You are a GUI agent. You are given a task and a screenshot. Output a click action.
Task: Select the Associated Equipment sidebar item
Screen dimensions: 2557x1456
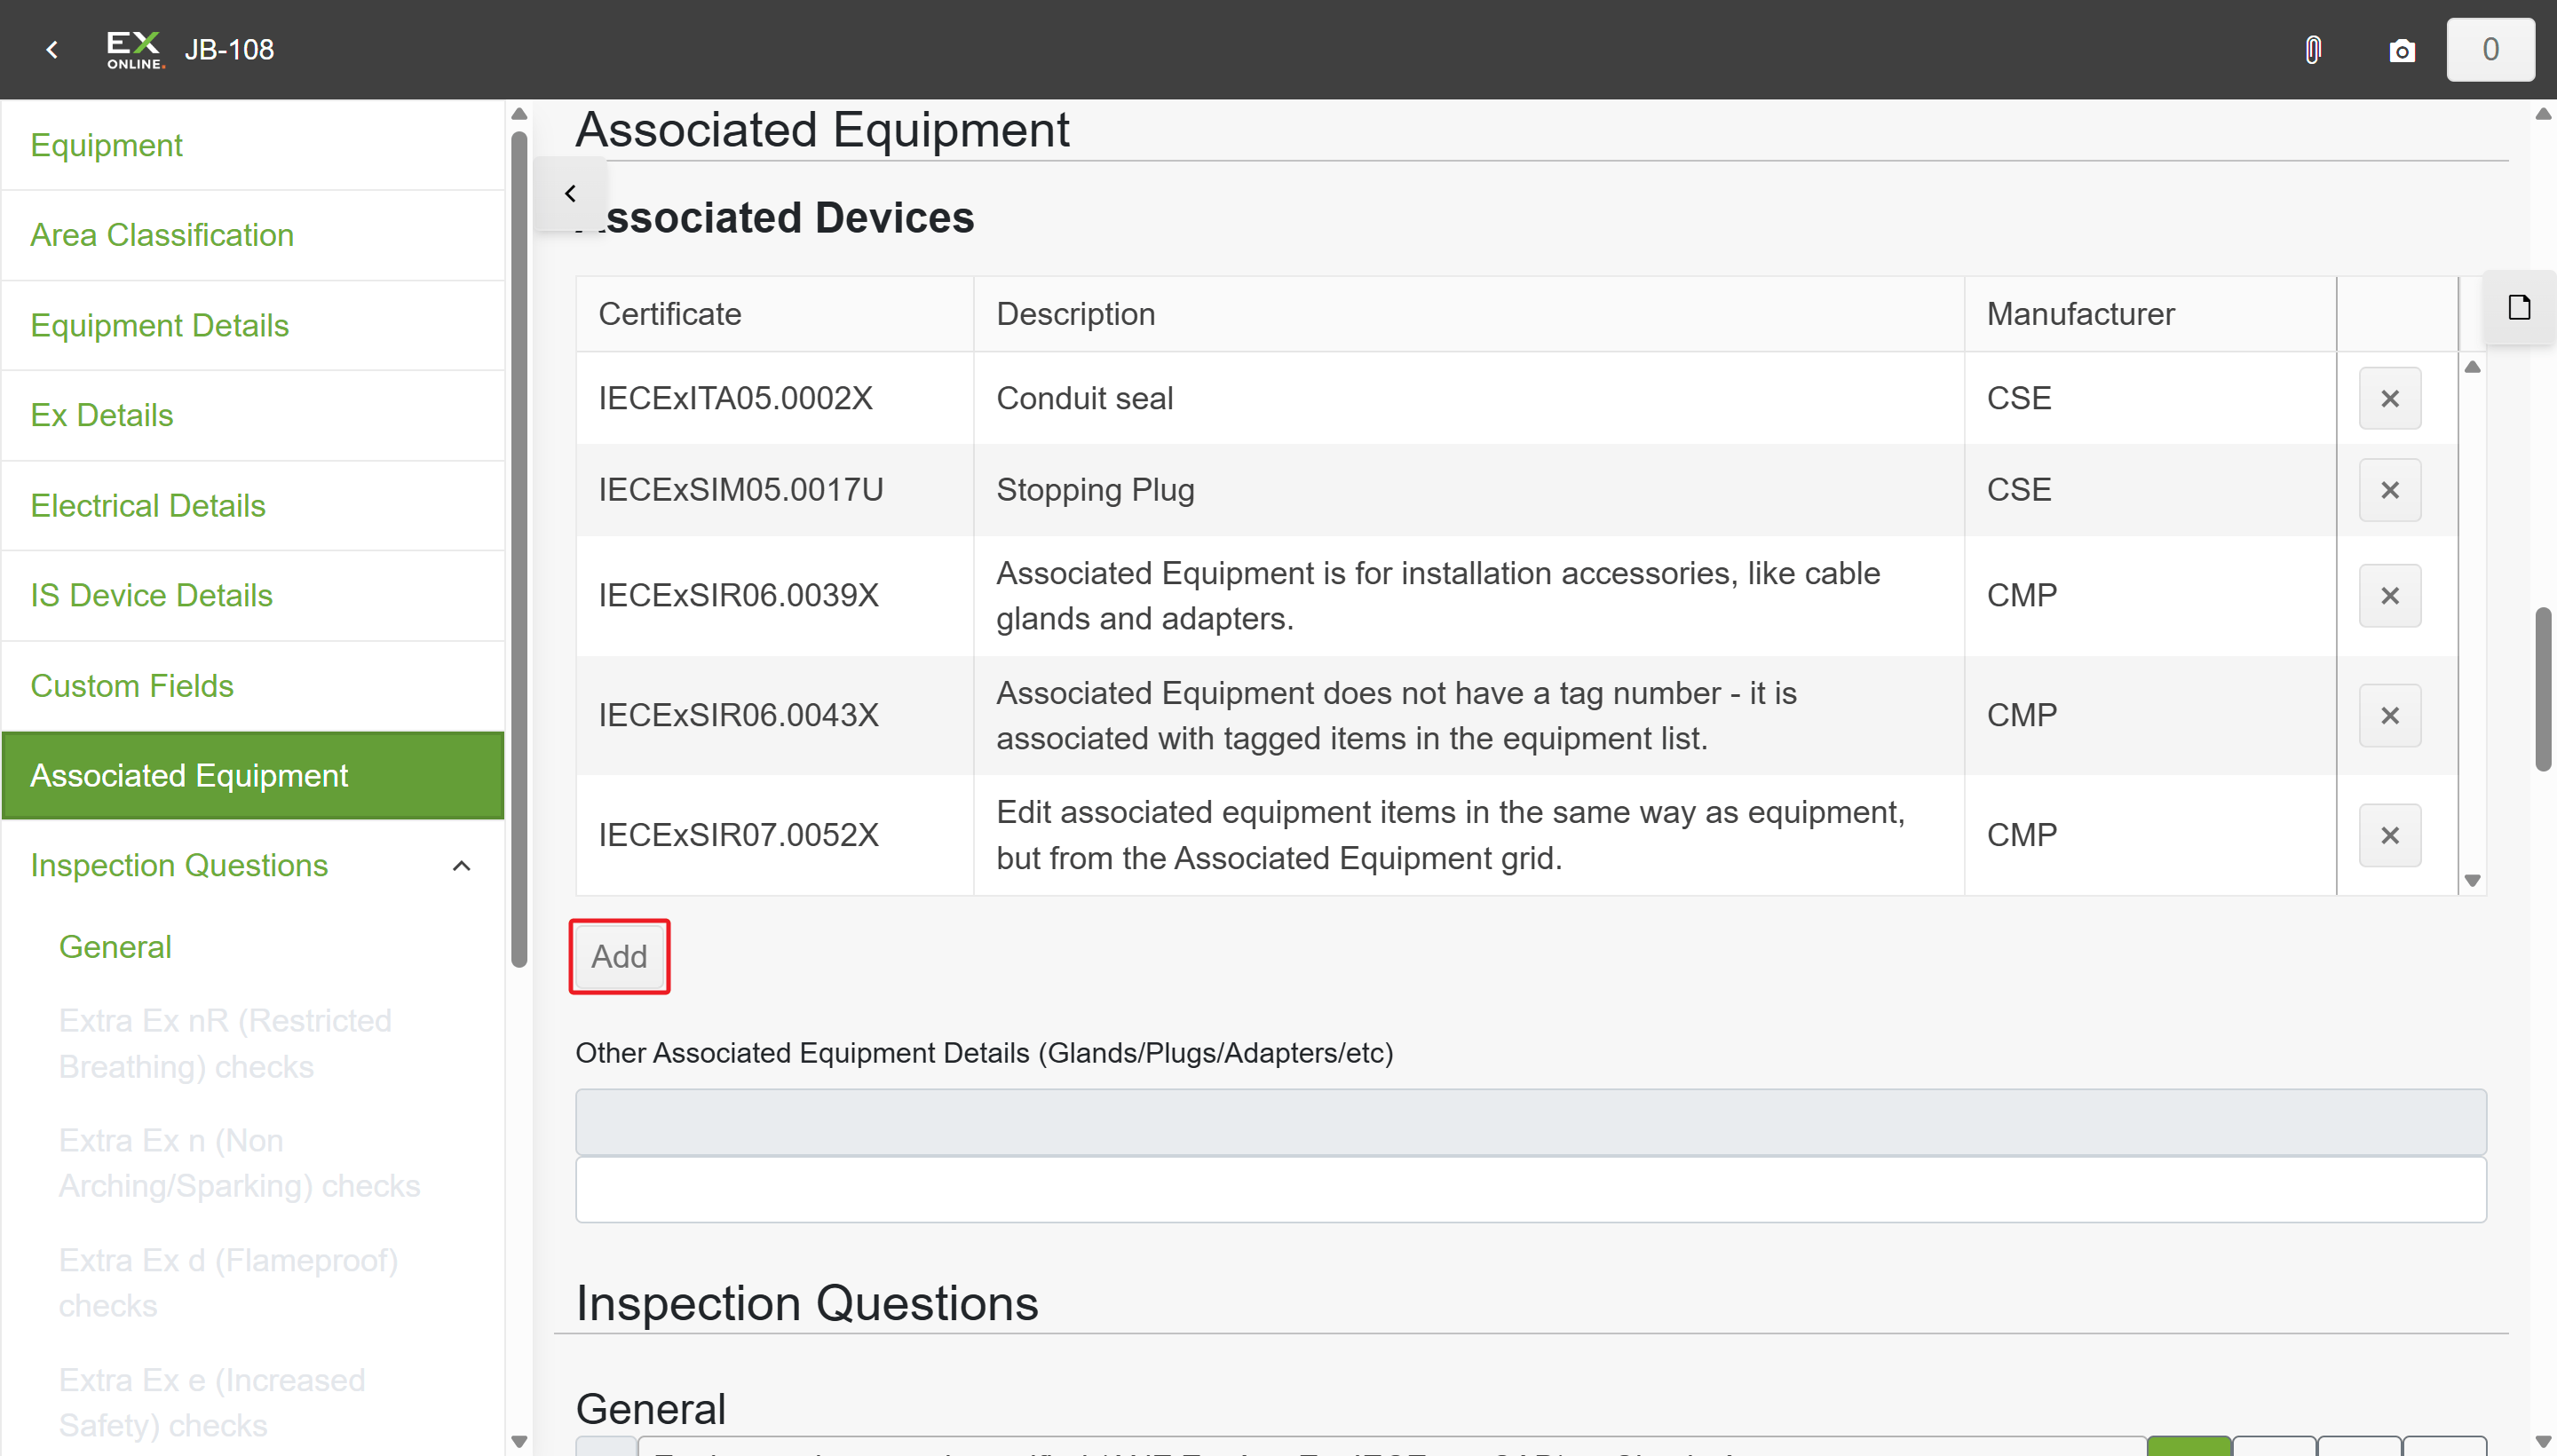(x=253, y=775)
